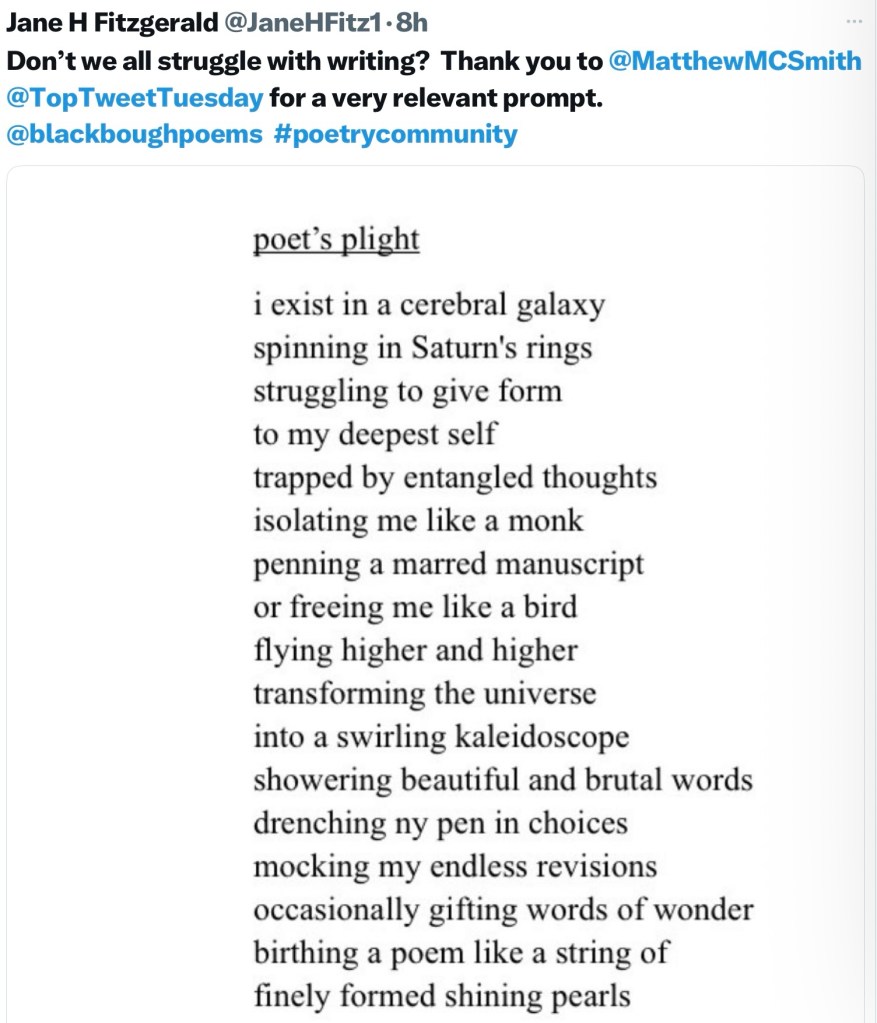The height and width of the screenshot is (1023, 877).
Task: Click the line "transforming the universe"
Action: (x=424, y=693)
